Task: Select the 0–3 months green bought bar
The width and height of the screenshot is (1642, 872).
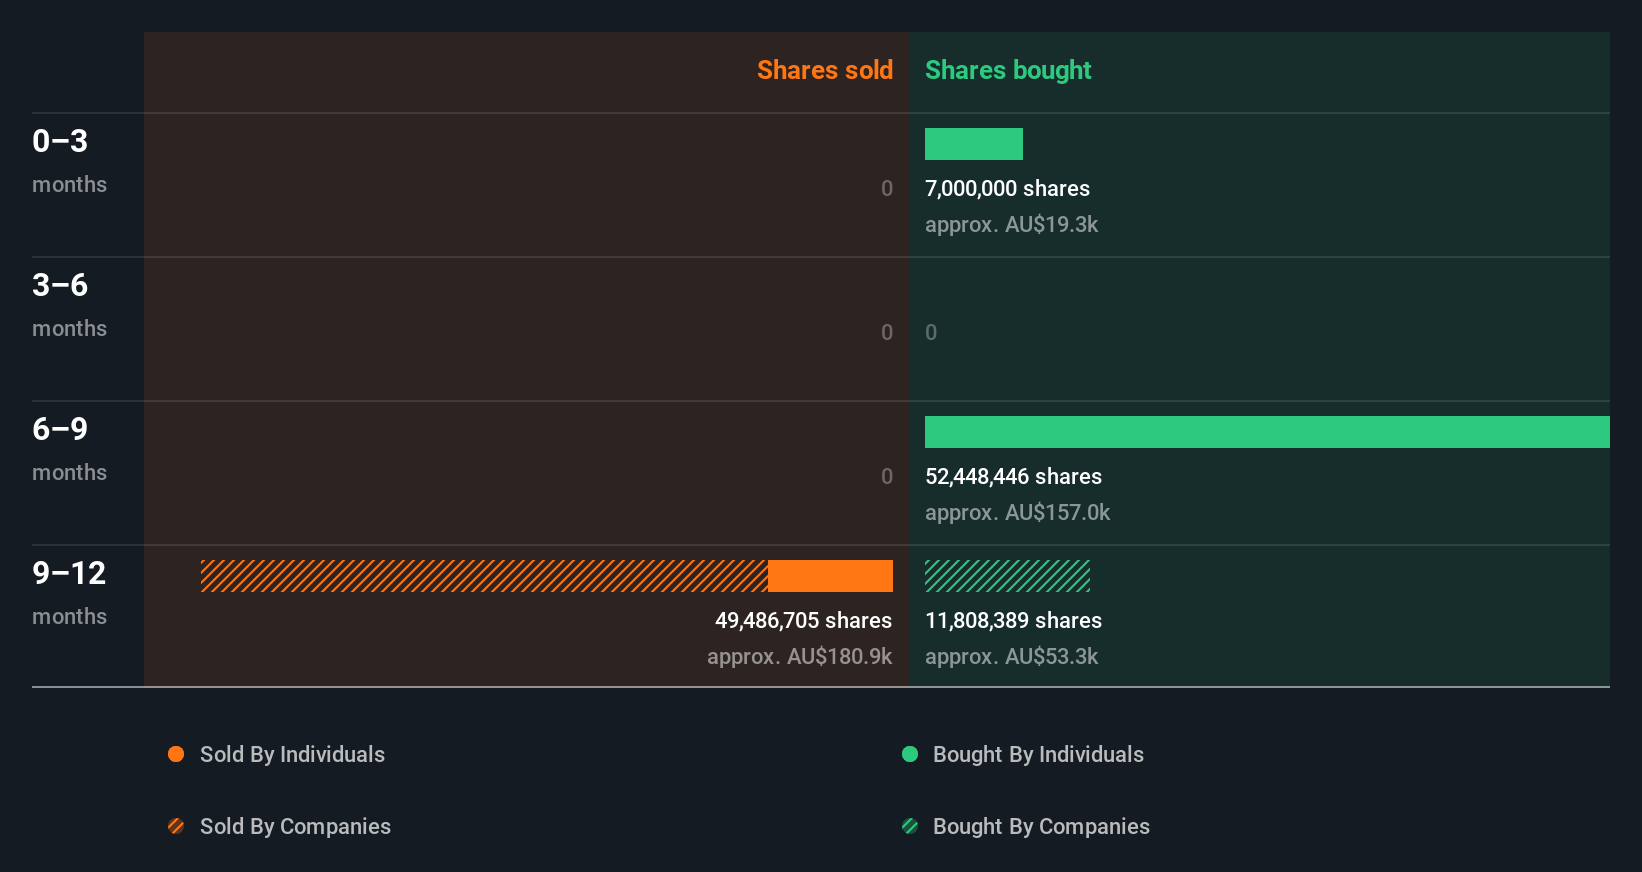Action: (974, 144)
